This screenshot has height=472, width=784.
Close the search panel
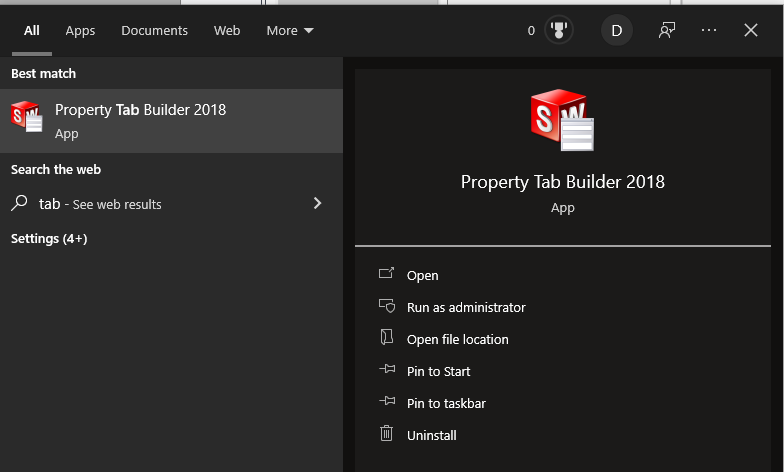click(x=750, y=30)
